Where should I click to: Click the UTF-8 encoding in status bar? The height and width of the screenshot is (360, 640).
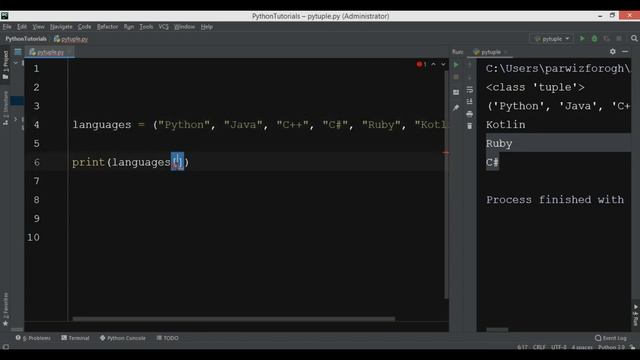[559, 347]
